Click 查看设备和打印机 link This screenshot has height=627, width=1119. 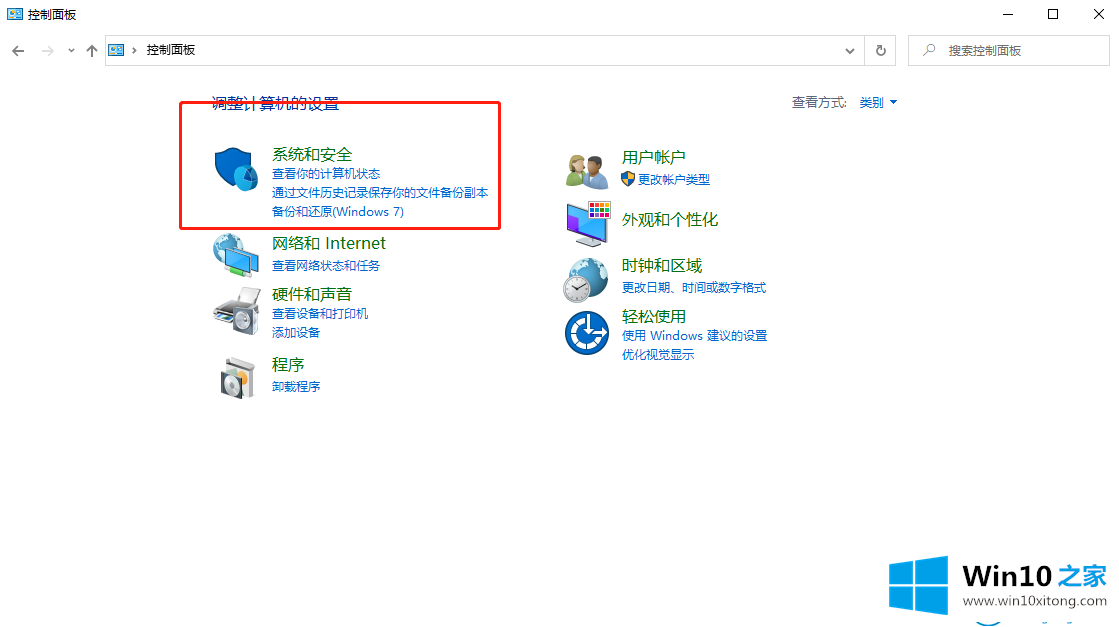point(320,313)
